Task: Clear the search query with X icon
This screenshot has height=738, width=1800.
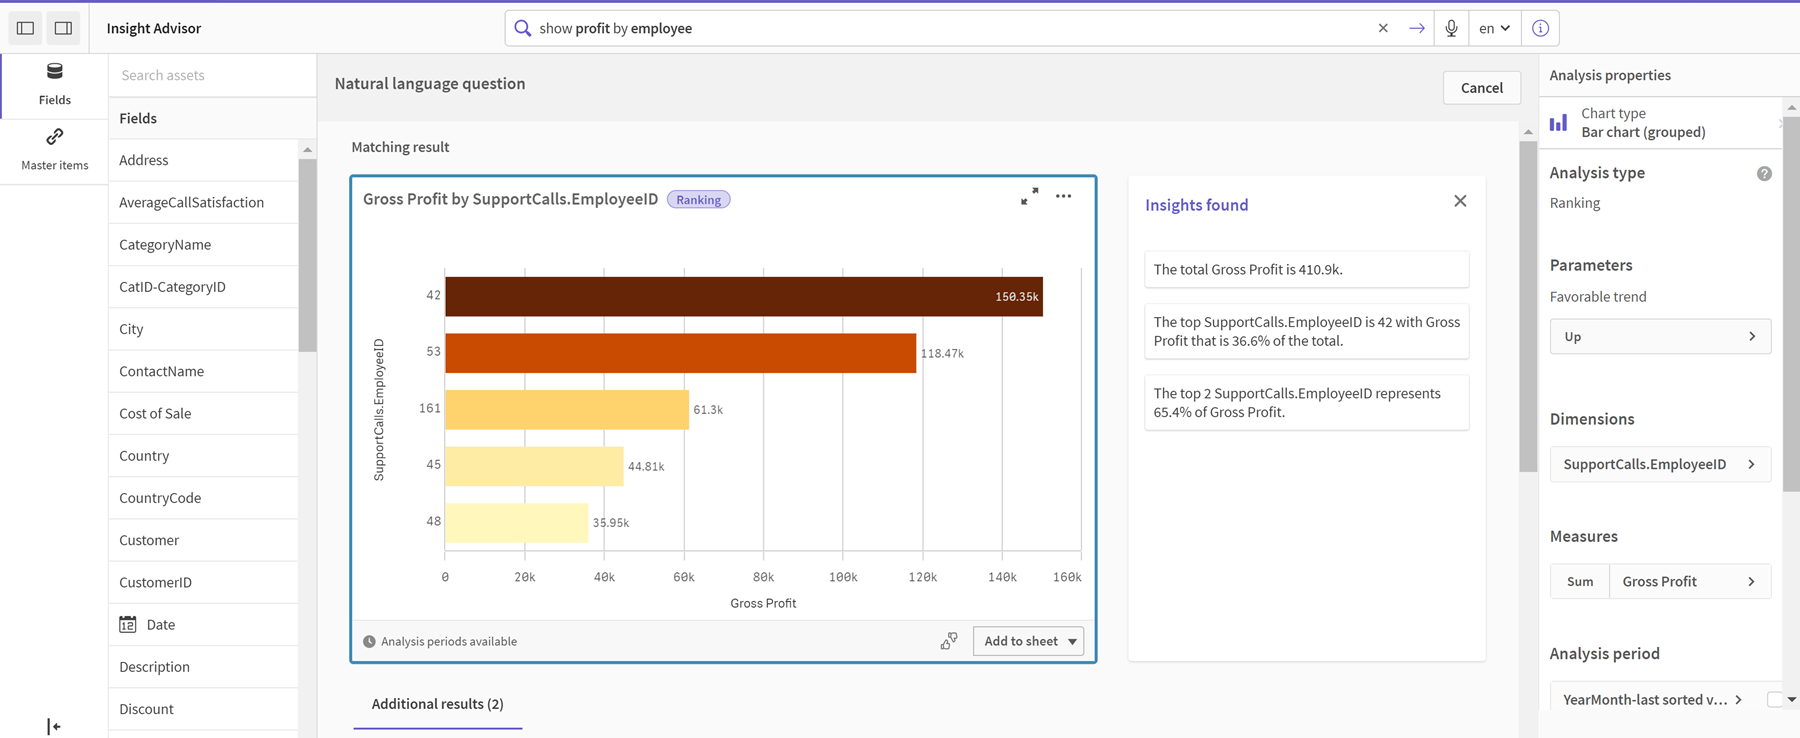Action: pyautogui.click(x=1383, y=28)
